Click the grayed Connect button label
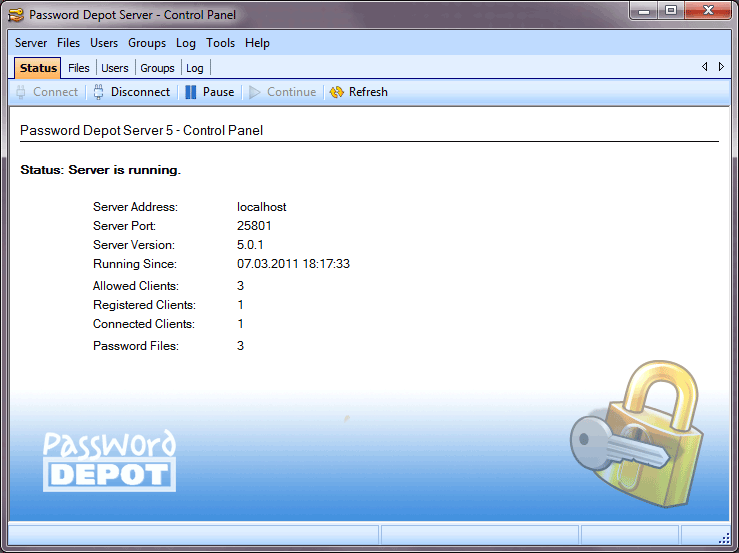The width and height of the screenshot is (739, 553). coord(55,92)
